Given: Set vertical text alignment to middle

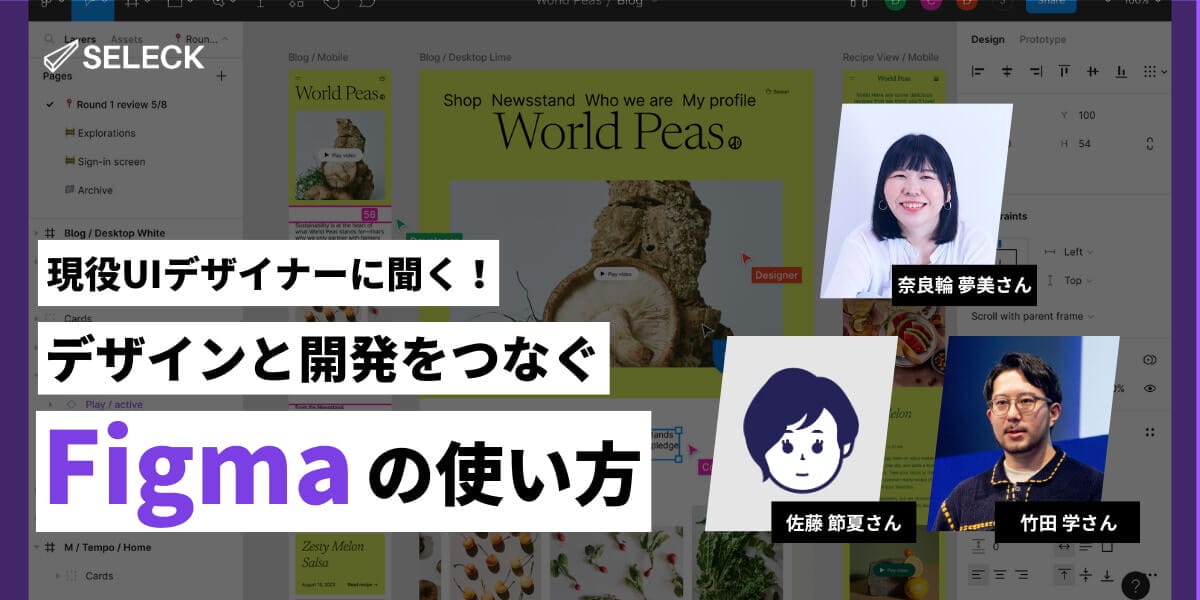Looking at the screenshot, I should coord(1086,575).
